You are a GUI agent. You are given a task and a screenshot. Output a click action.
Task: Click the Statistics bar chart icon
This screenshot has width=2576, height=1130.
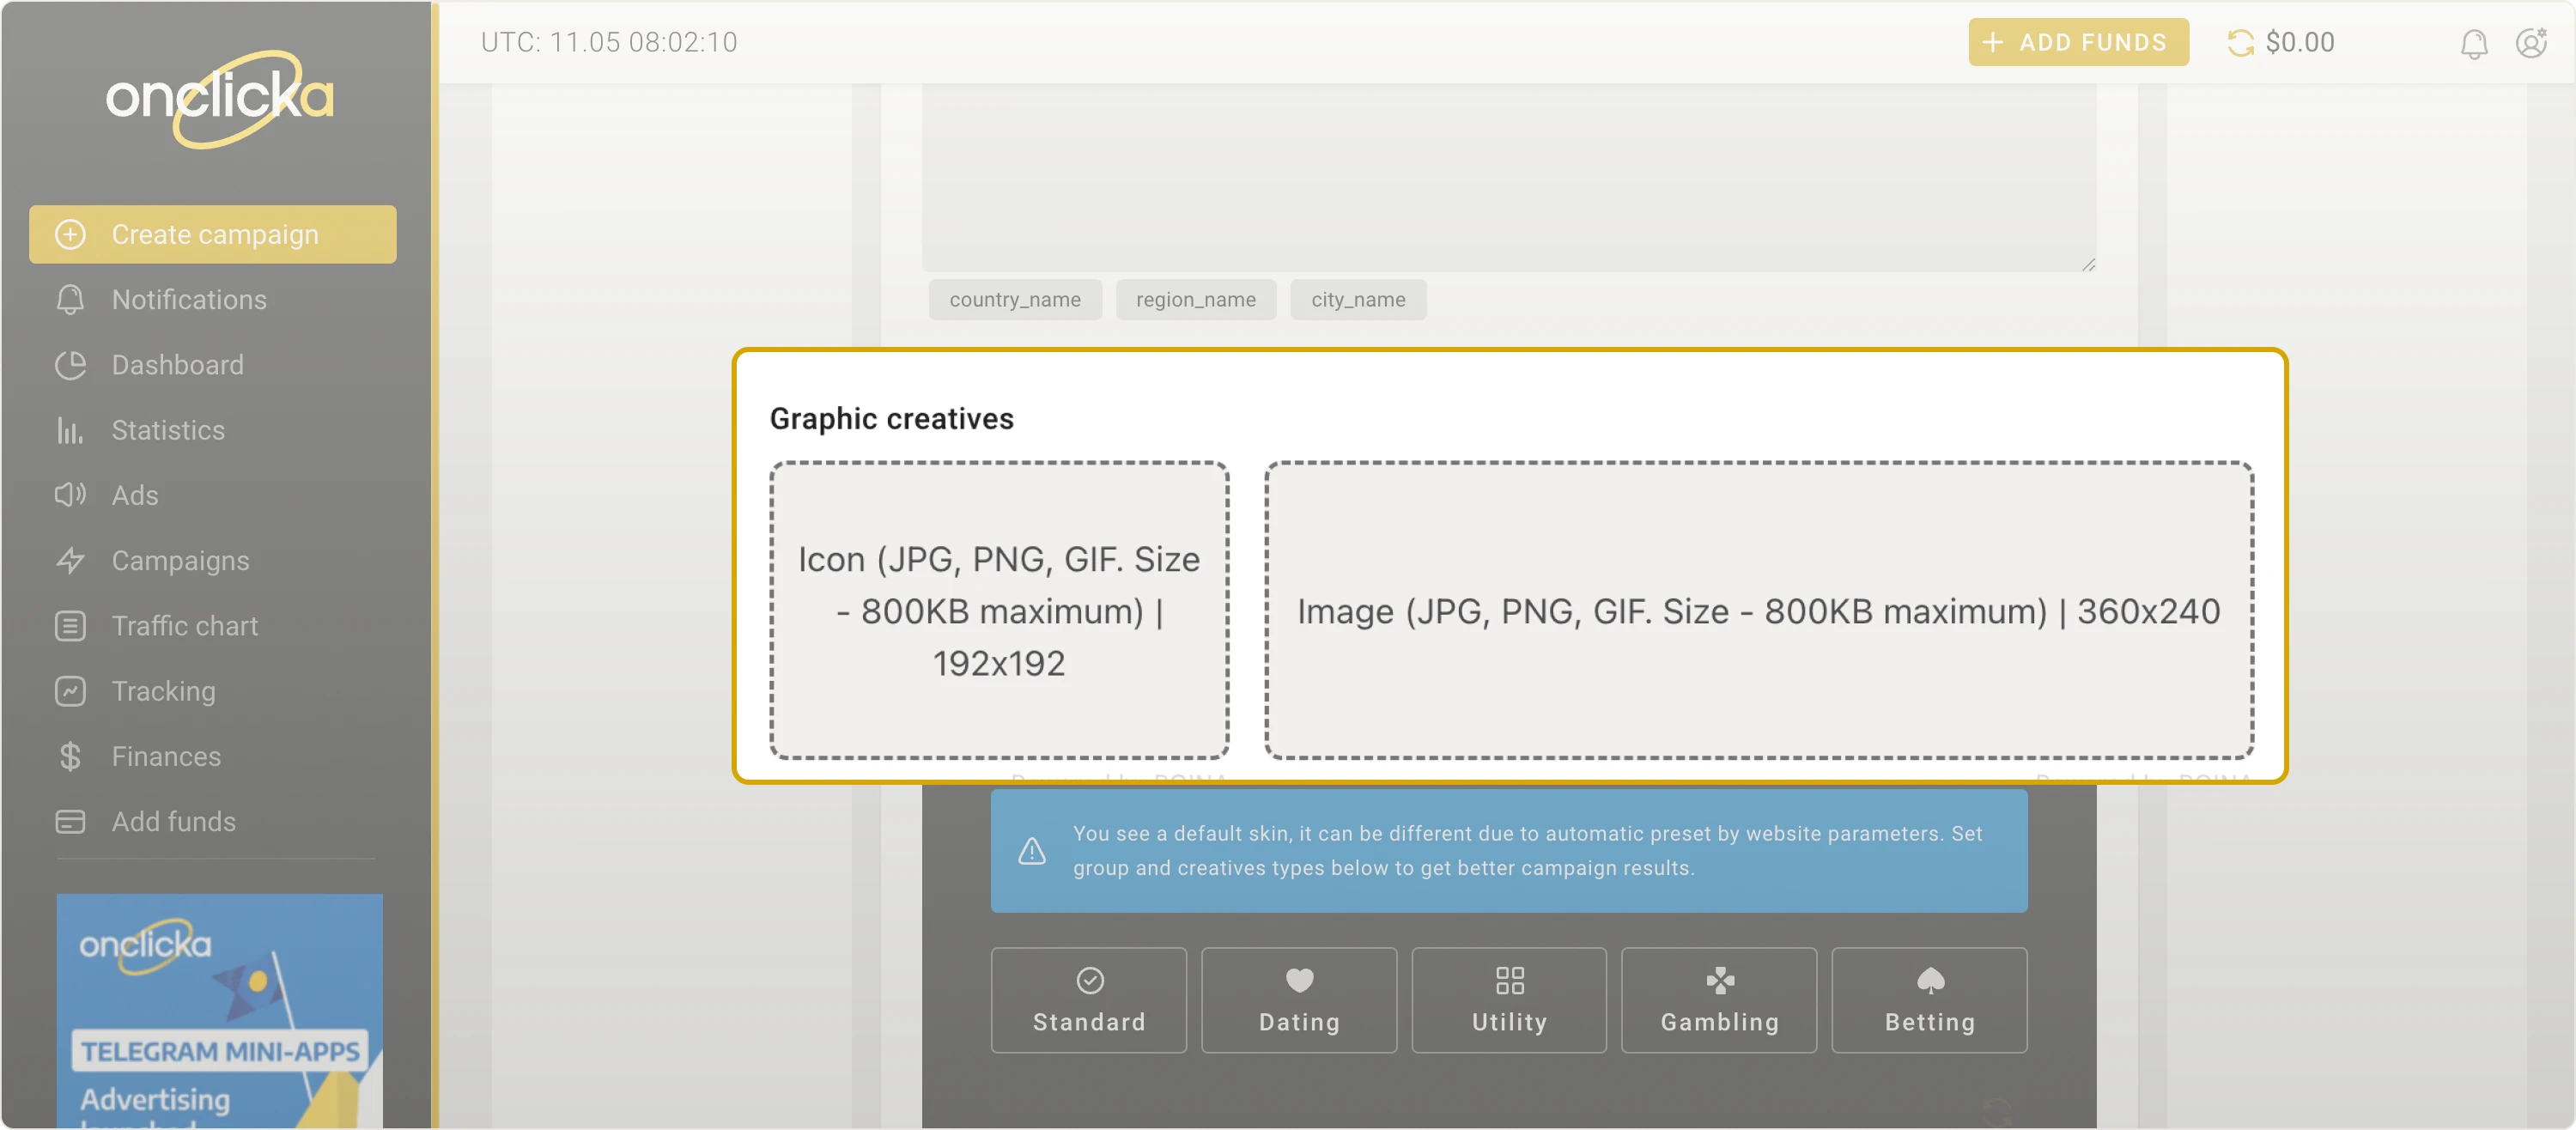click(69, 430)
